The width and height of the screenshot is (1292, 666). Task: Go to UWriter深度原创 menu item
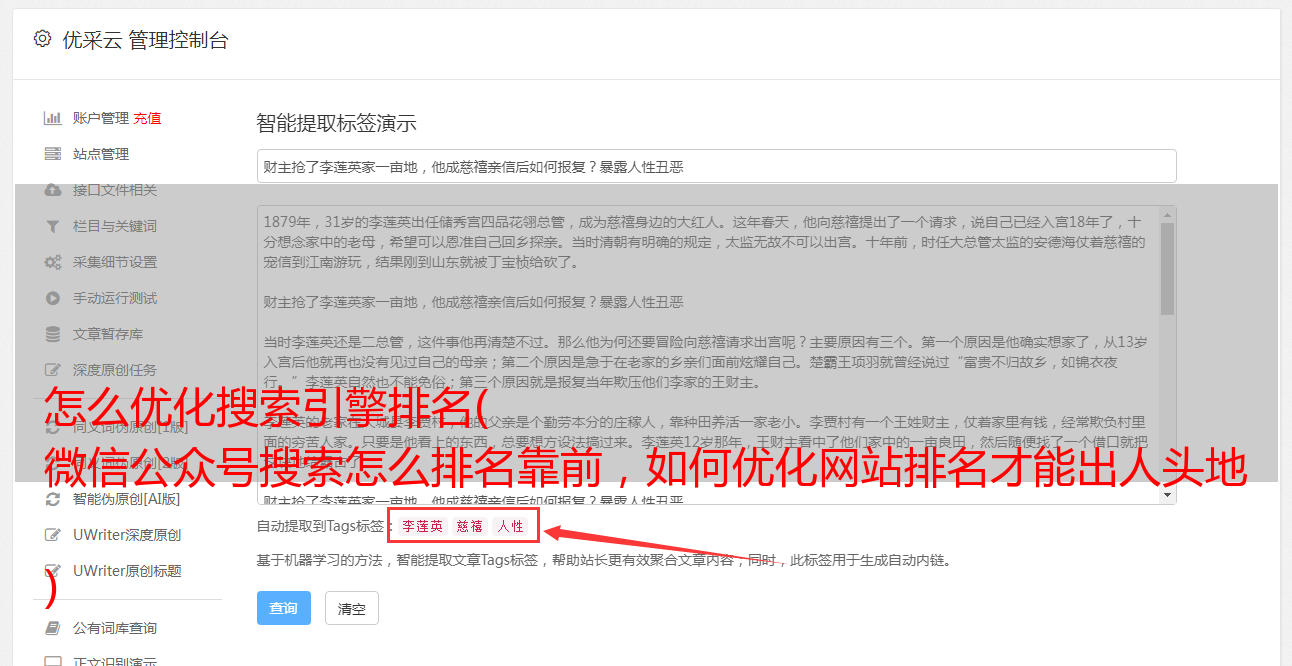coord(127,535)
